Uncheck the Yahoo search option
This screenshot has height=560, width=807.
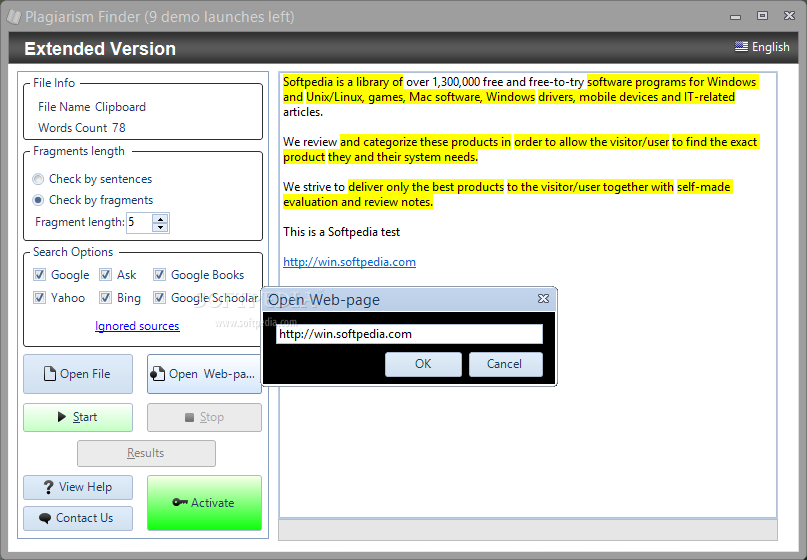39,298
